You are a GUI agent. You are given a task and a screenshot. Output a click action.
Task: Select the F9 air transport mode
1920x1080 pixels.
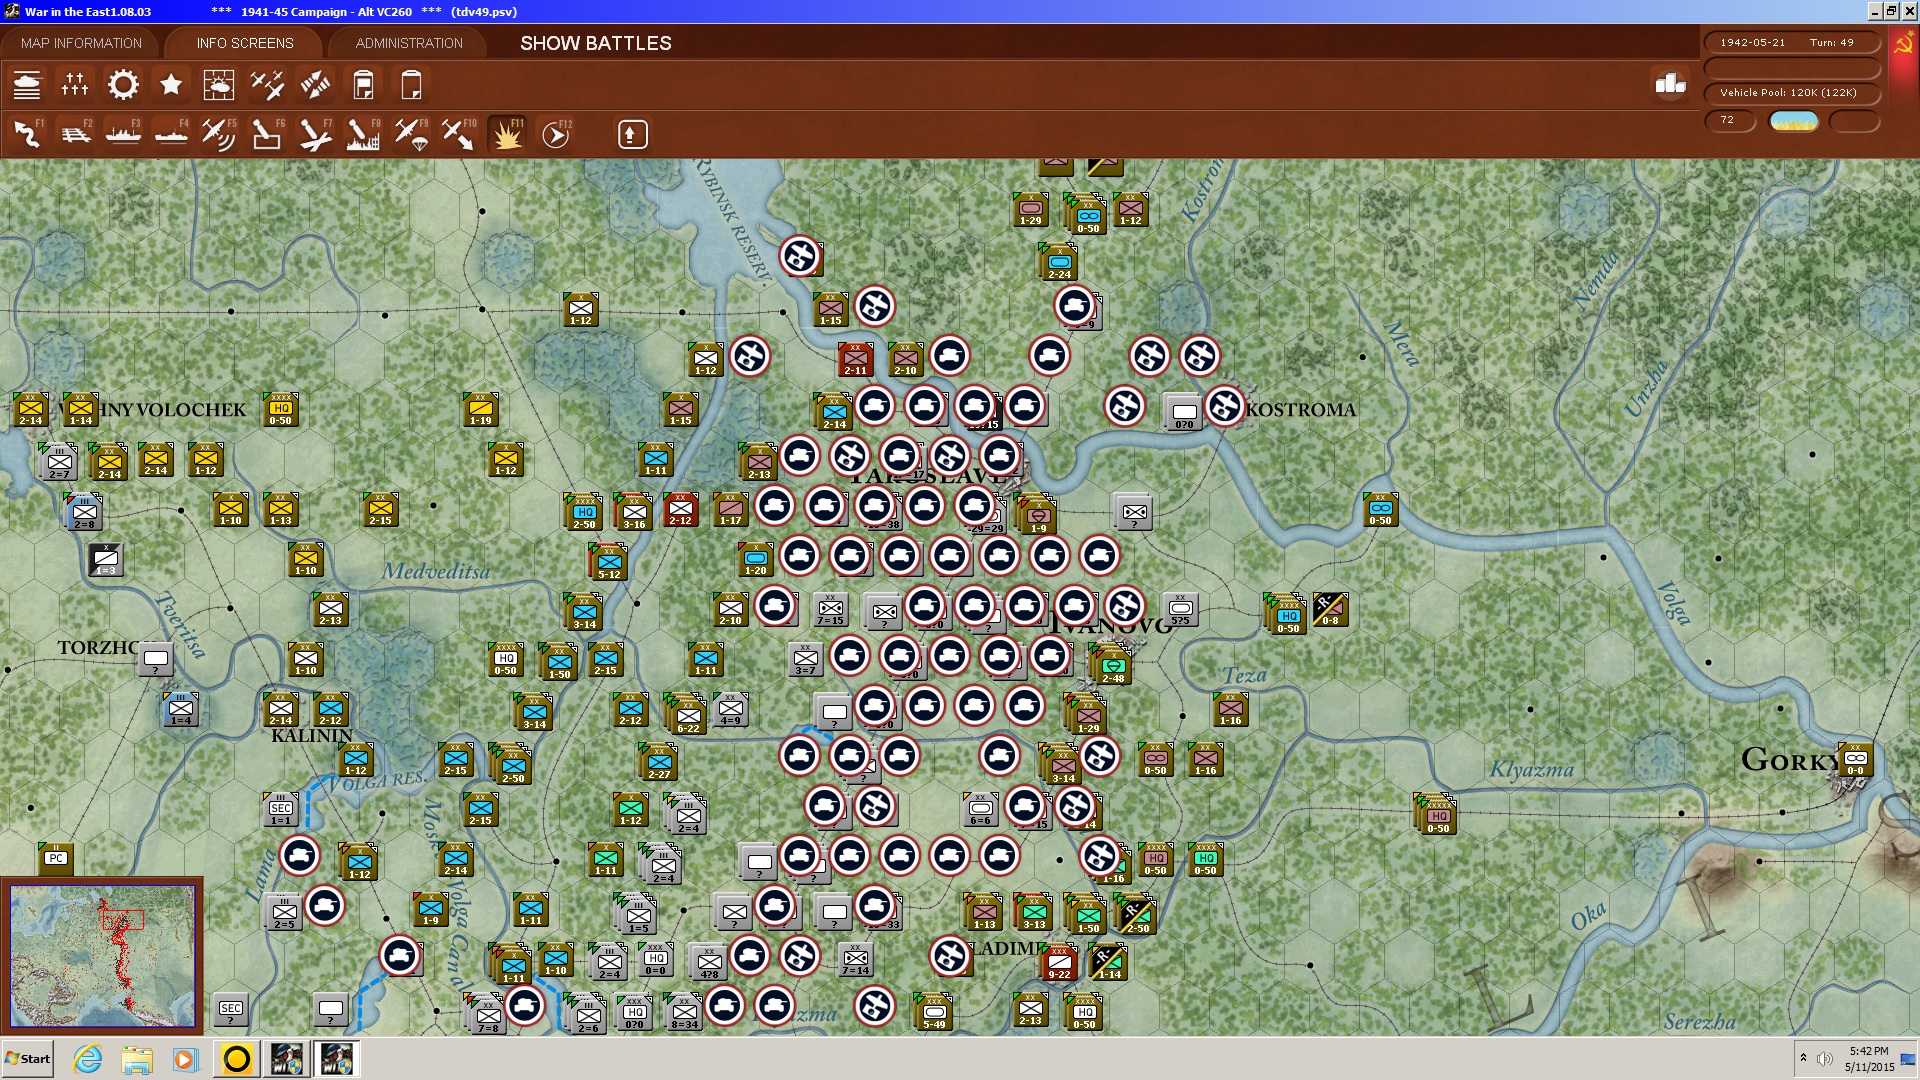coord(411,134)
